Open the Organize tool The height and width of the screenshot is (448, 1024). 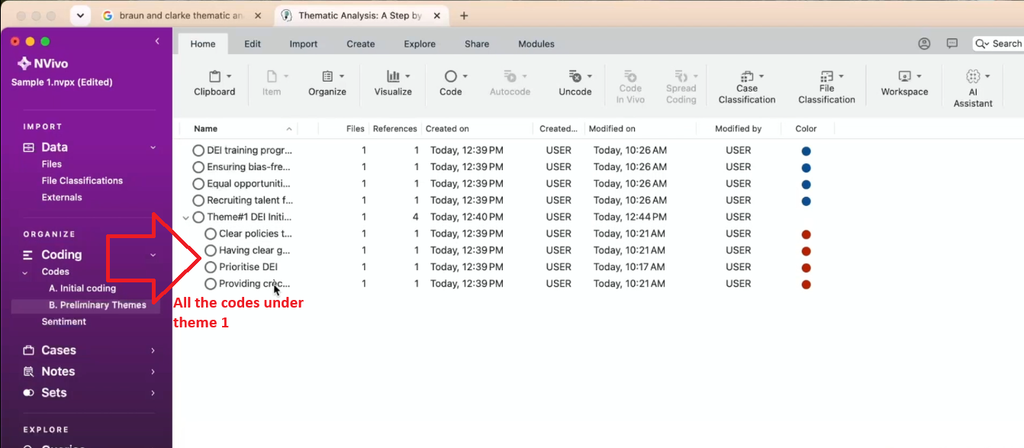[327, 84]
